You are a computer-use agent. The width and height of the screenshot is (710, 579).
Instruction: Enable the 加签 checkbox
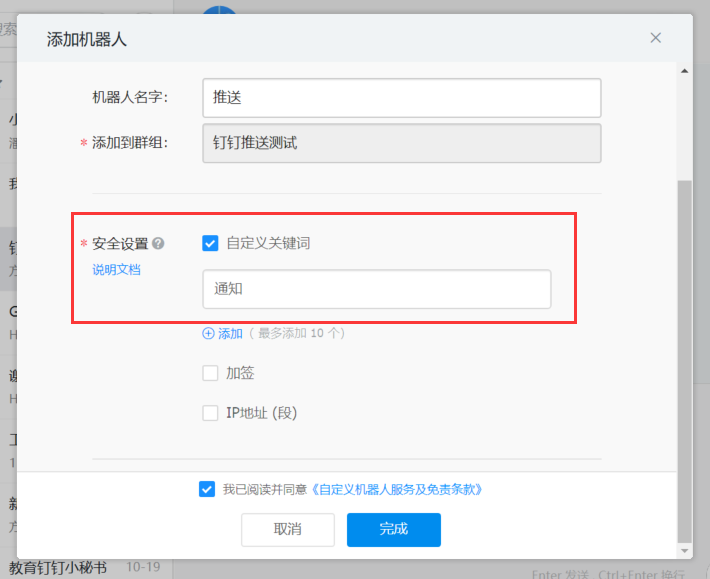[x=210, y=373]
